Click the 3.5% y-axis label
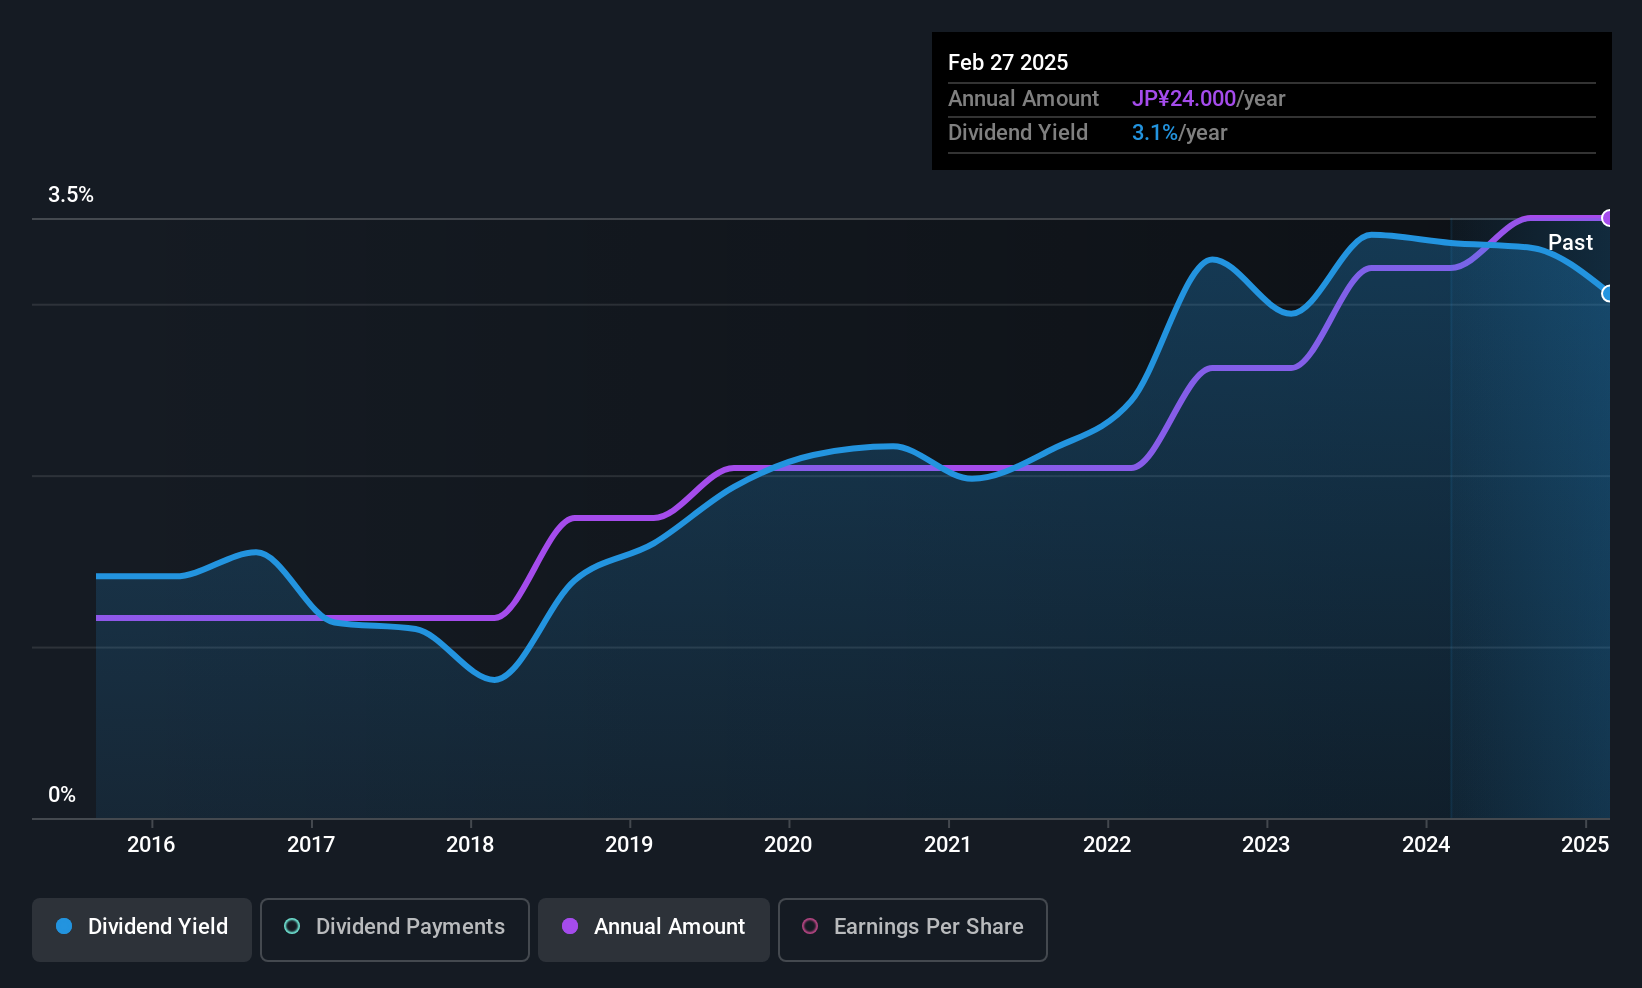The width and height of the screenshot is (1642, 988). click(71, 195)
